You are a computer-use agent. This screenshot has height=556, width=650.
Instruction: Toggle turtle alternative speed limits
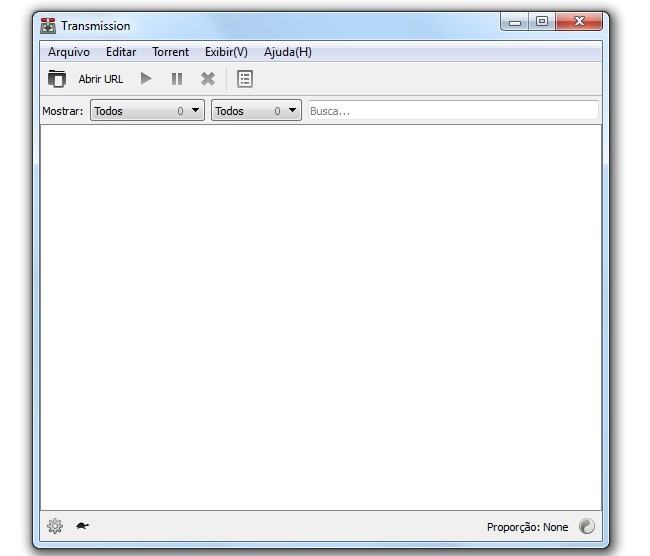tap(82, 526)
